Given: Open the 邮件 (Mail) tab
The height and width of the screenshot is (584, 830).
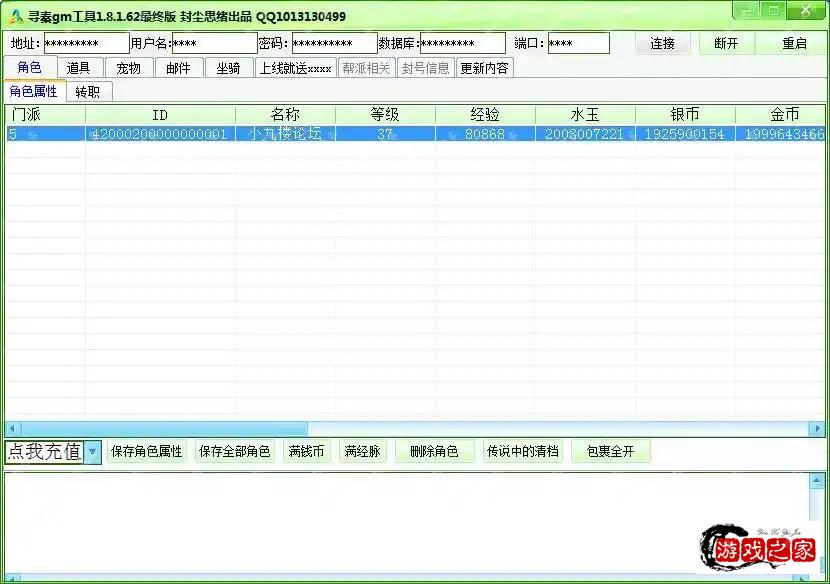Looking at the screenshot, I should click(x=179, y=68).
